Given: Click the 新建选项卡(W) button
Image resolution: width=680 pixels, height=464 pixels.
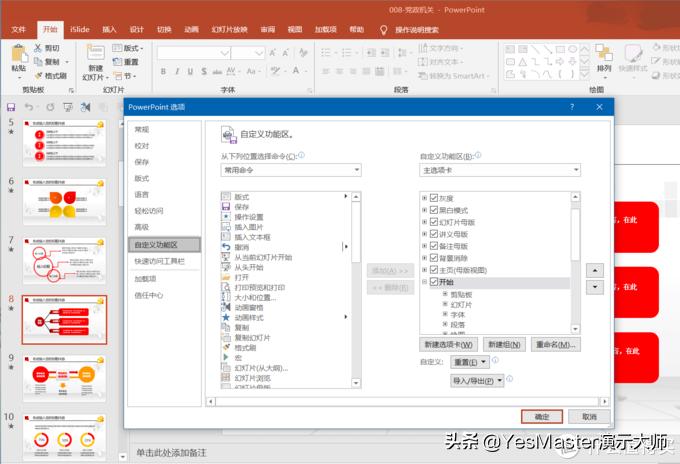Looking at the screenshot, I should click(x=448, y=345).
